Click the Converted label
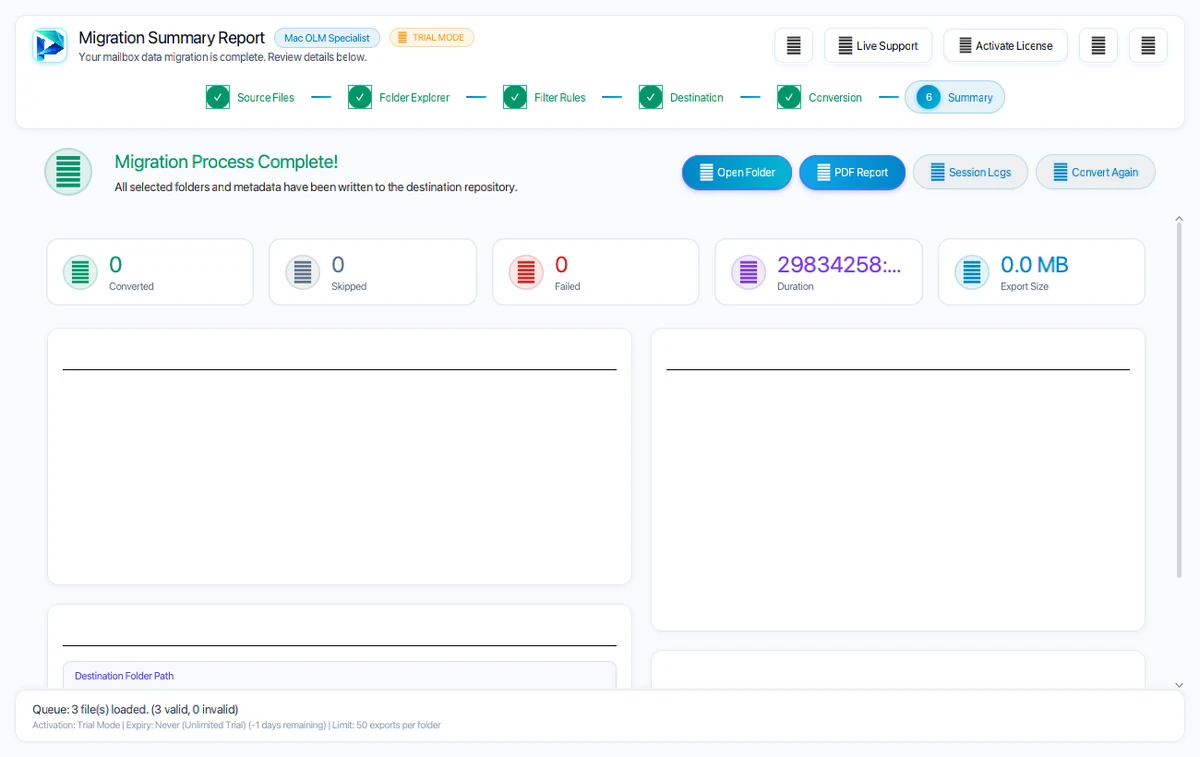 click(x=131, y=286)
